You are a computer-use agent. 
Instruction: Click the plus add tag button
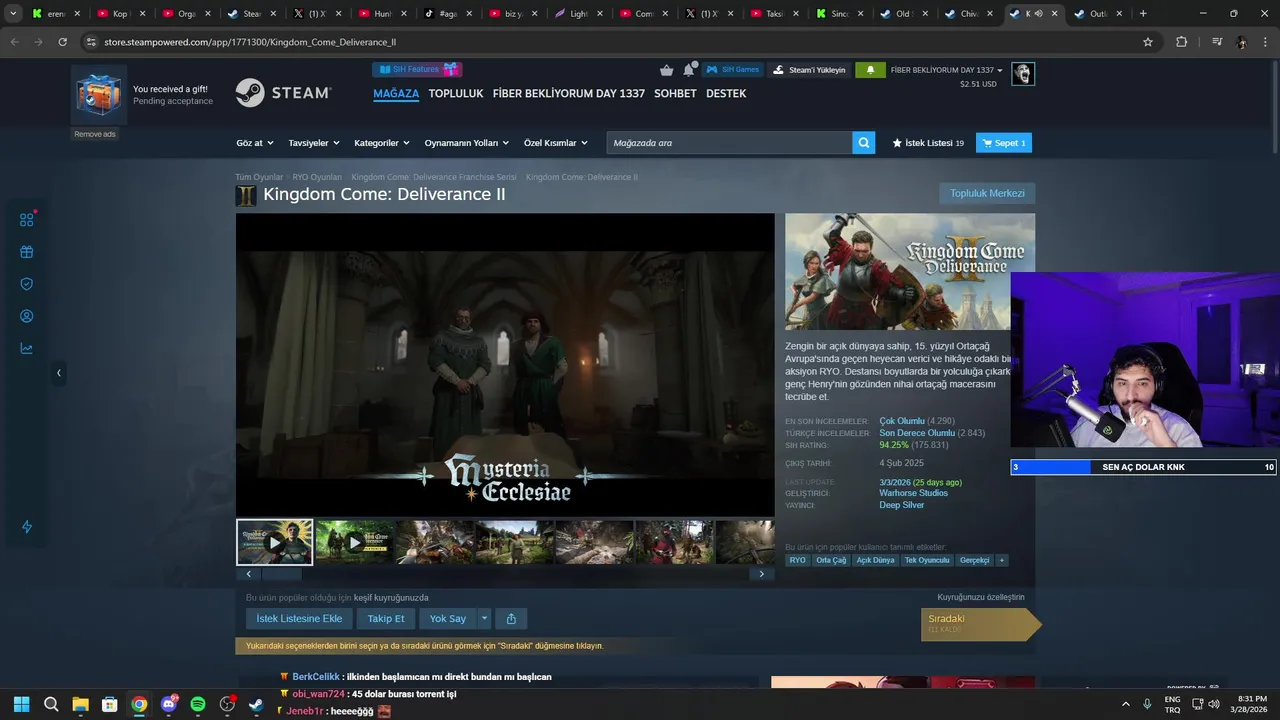1001,560
